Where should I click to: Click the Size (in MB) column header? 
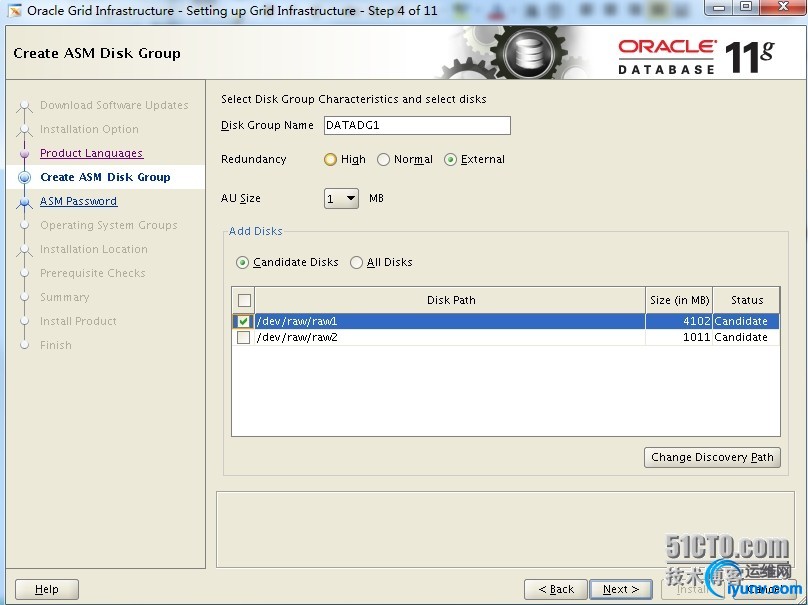click(679, 300)
